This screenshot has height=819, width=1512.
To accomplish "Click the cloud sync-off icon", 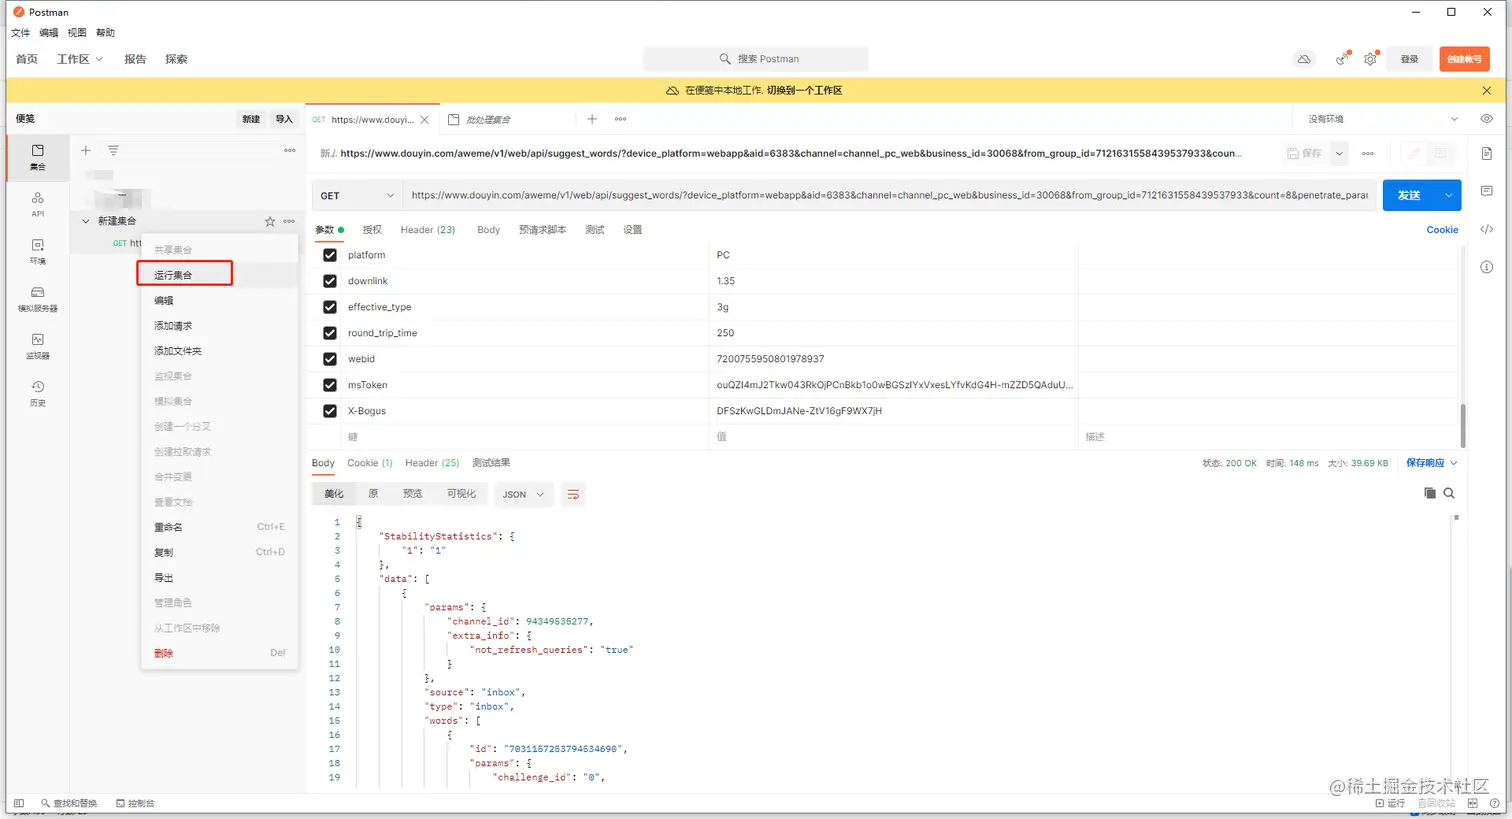I will tap(1304, 59).
